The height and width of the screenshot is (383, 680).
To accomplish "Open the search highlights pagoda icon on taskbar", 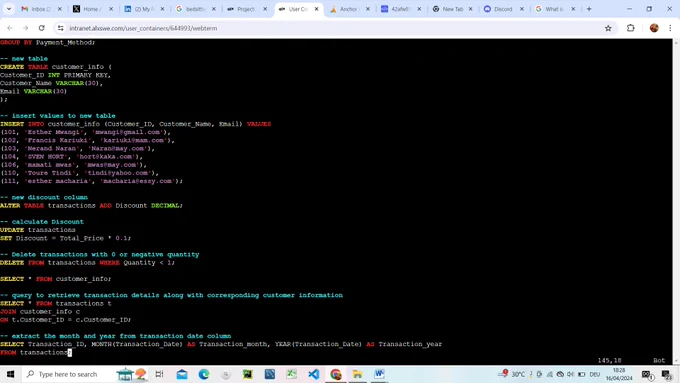I will [x=133, y=374].
